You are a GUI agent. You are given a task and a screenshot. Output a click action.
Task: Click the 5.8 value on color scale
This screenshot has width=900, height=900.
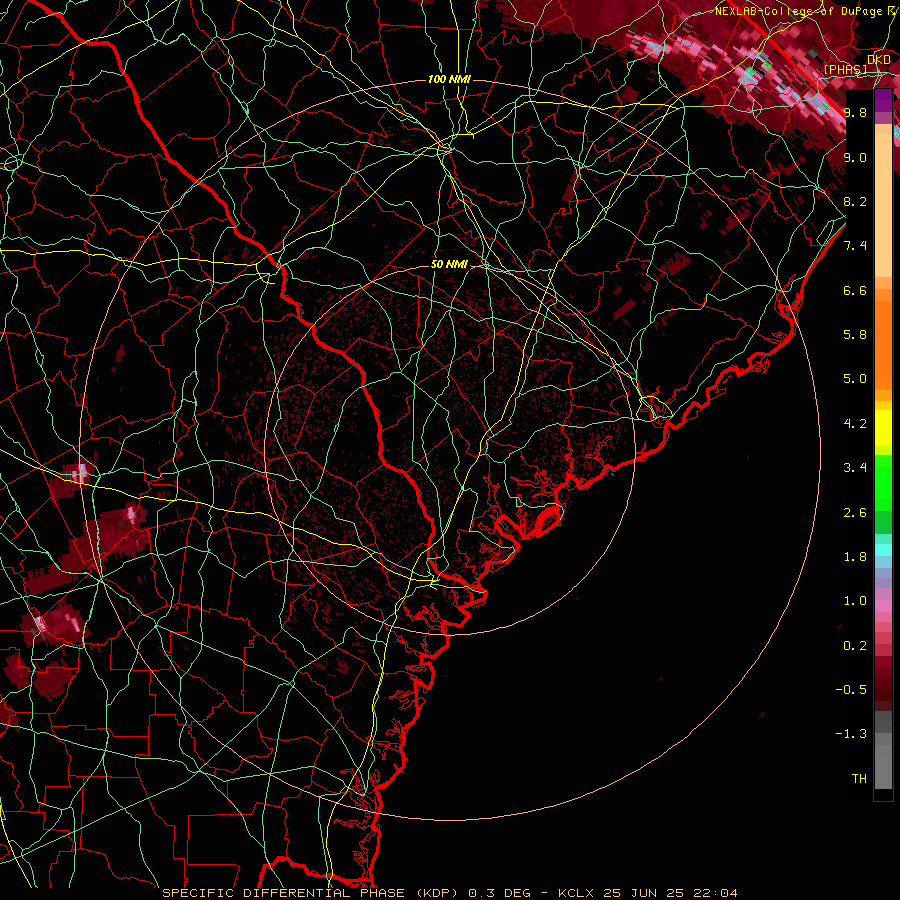click(x=855, y=335)
